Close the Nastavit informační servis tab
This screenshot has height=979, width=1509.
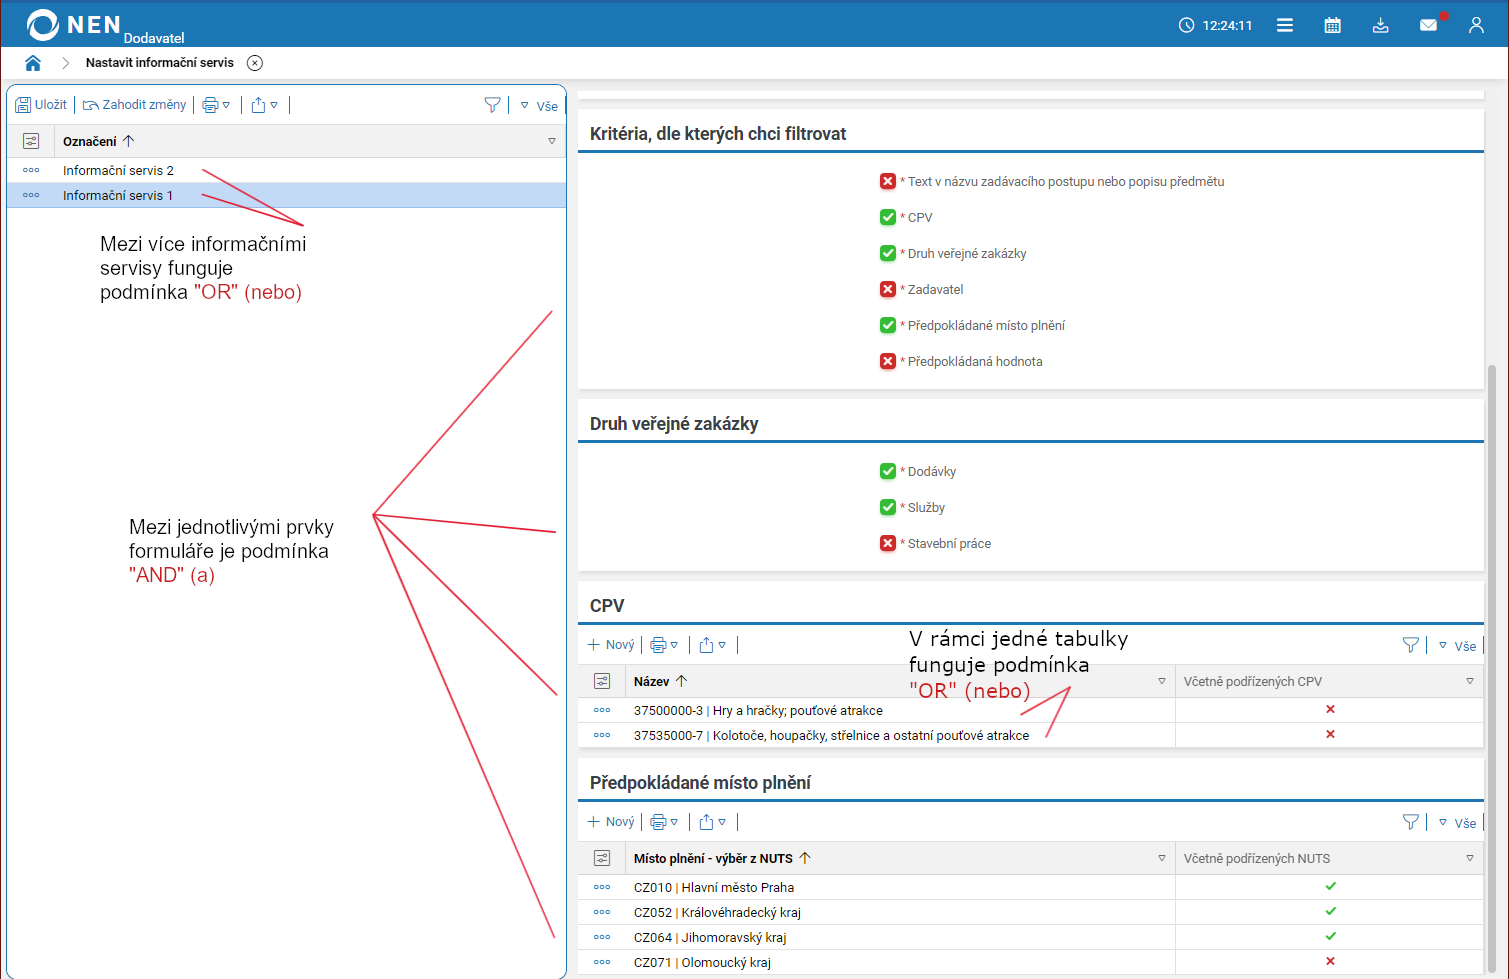tap(255, 63)
